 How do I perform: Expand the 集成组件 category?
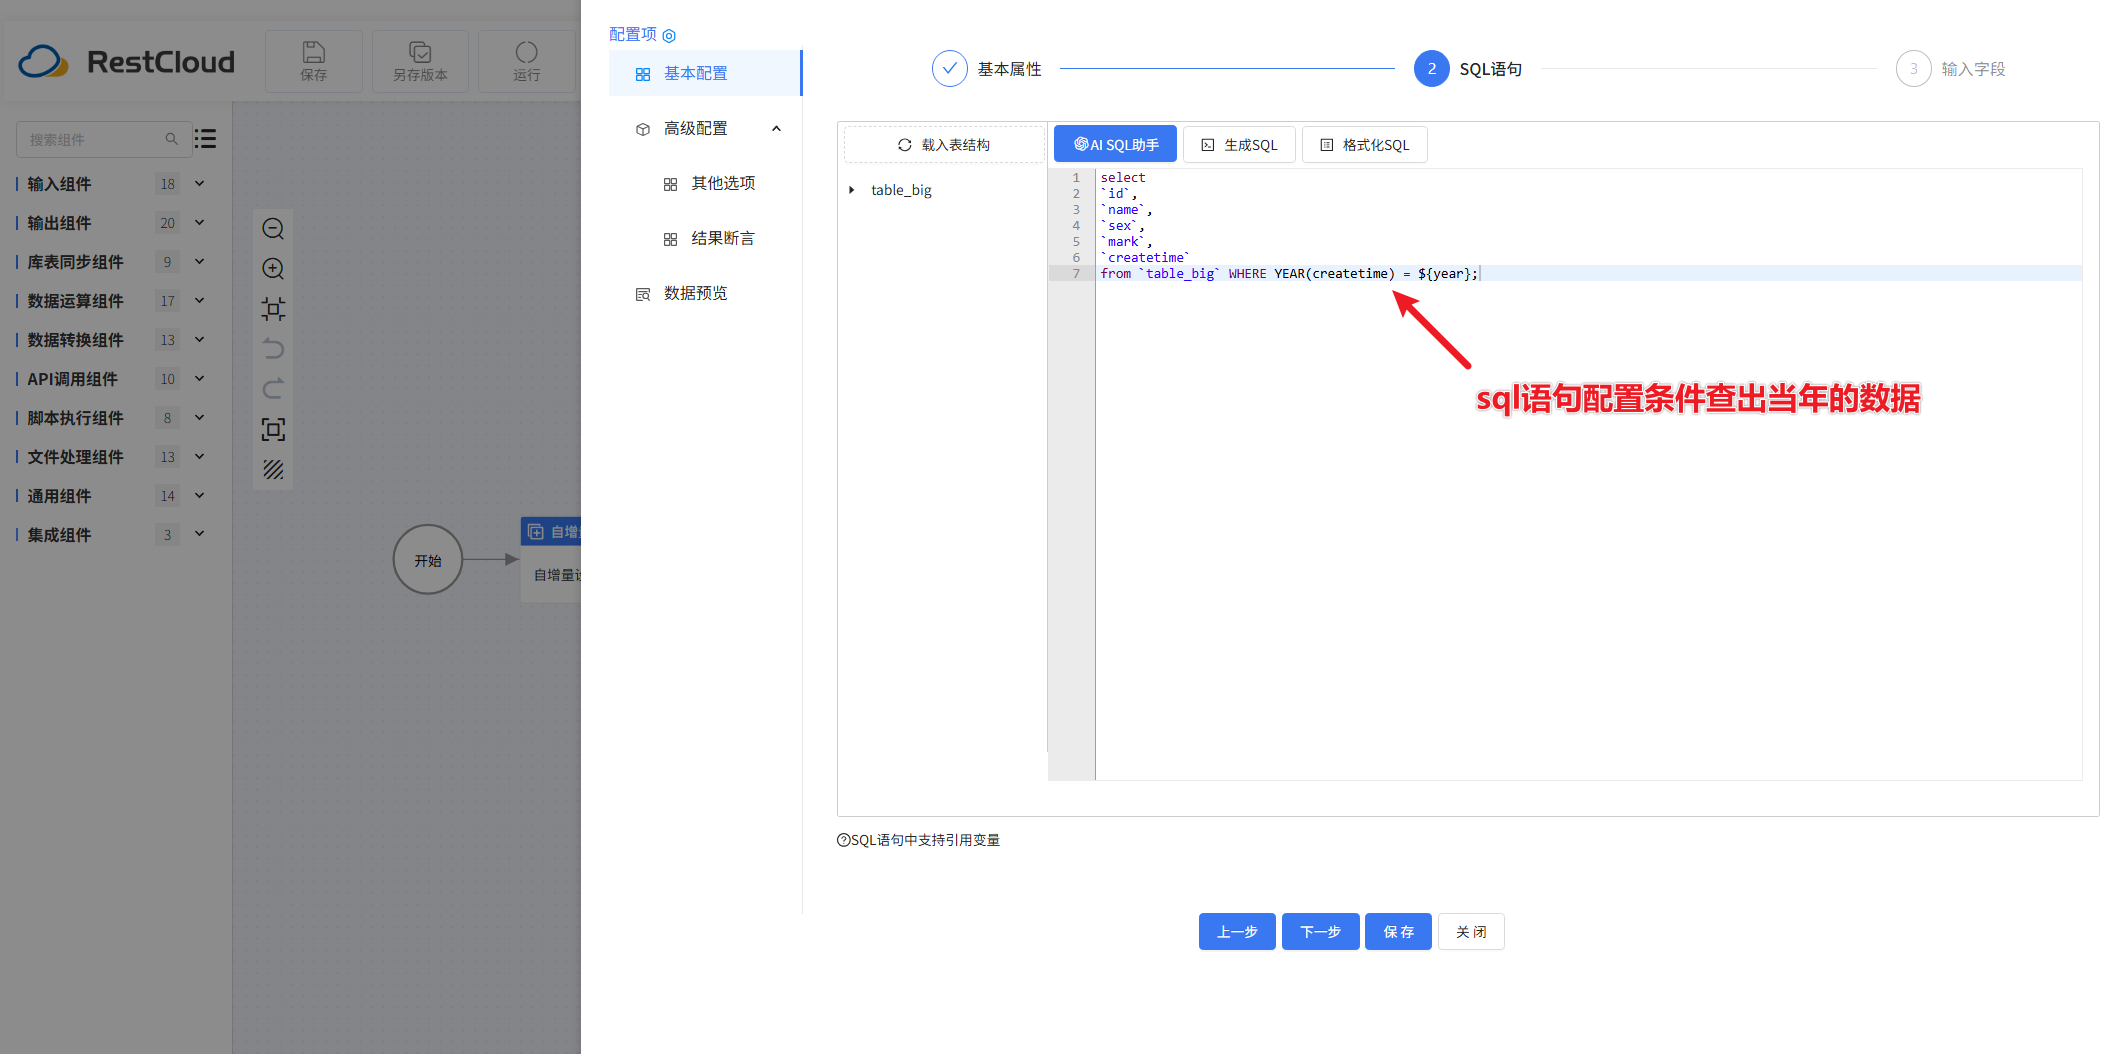click(200, 535)
